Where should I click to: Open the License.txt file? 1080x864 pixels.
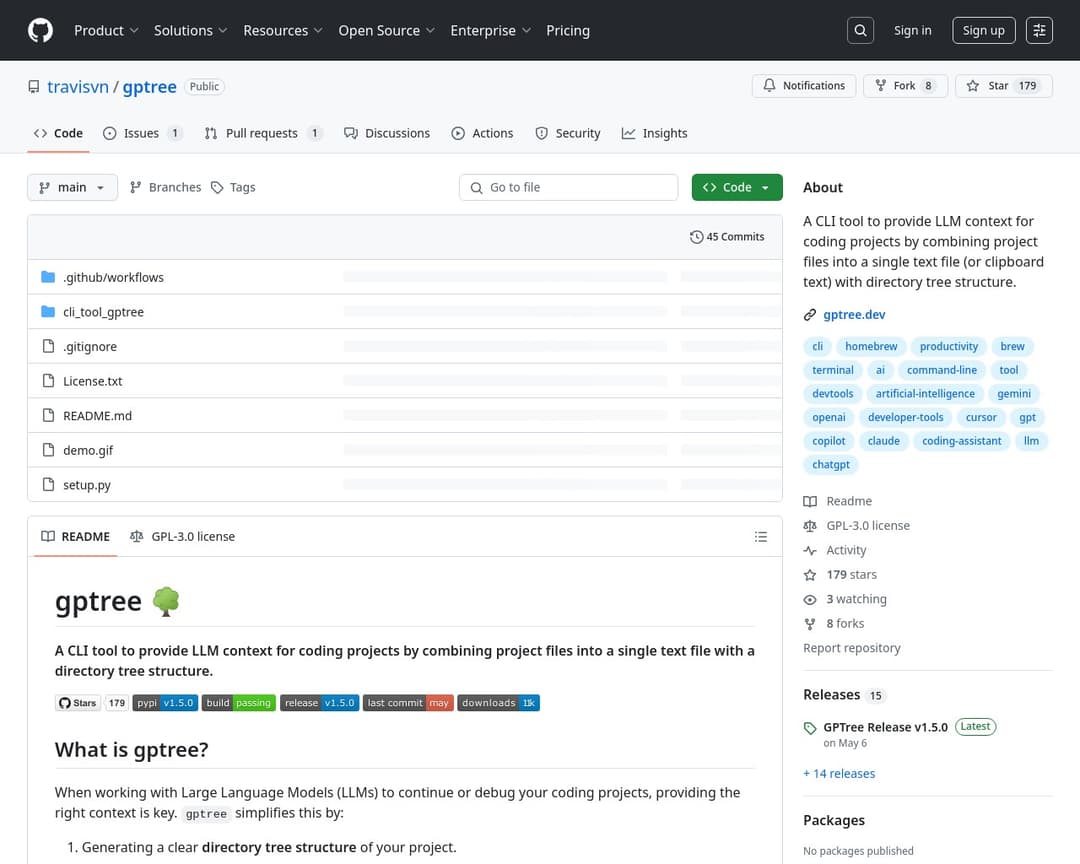93,381
